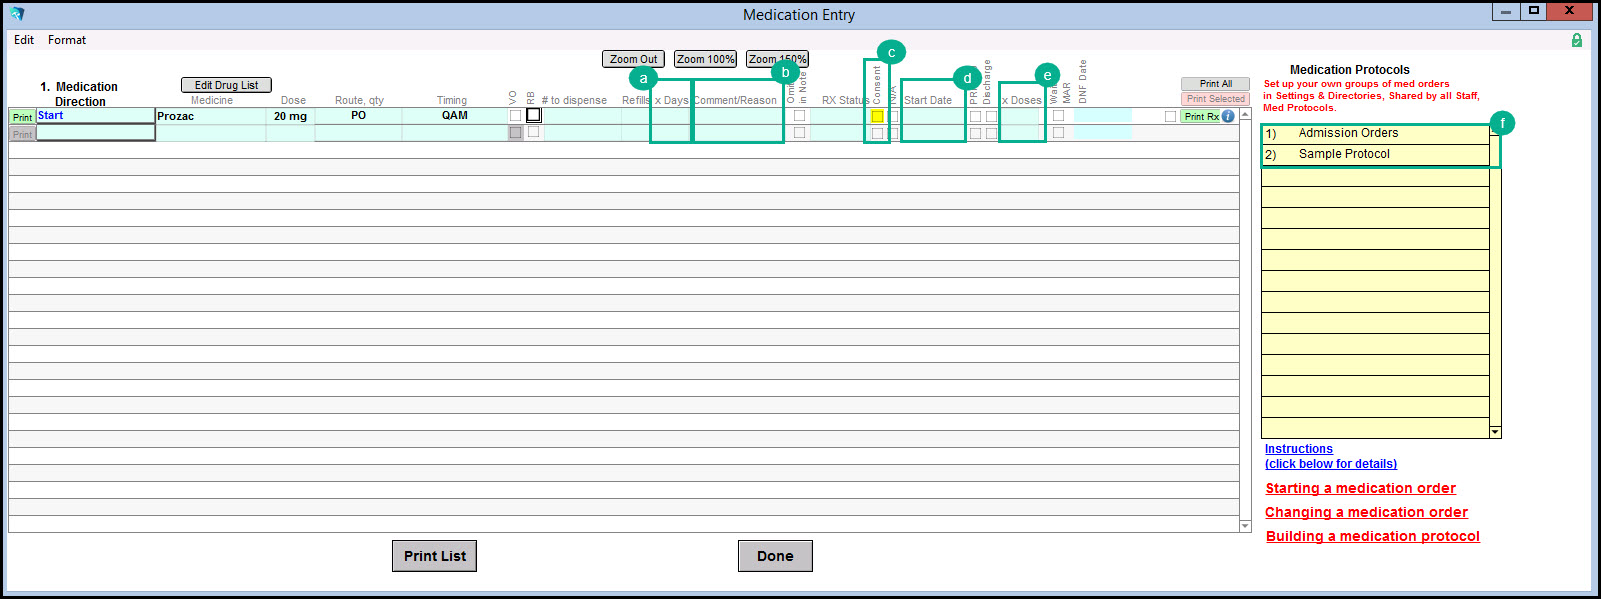1601x599 pixels.
Task: Click the Prozac medicine cell
Action: [x=210, y=116]
